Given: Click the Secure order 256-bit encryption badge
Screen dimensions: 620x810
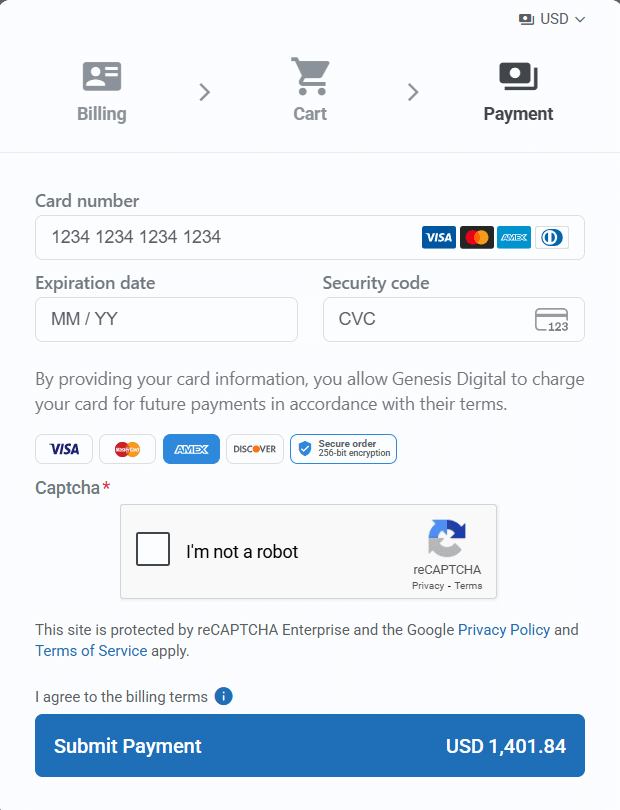Looking at the screenshot, I should [x=343, y=449].
